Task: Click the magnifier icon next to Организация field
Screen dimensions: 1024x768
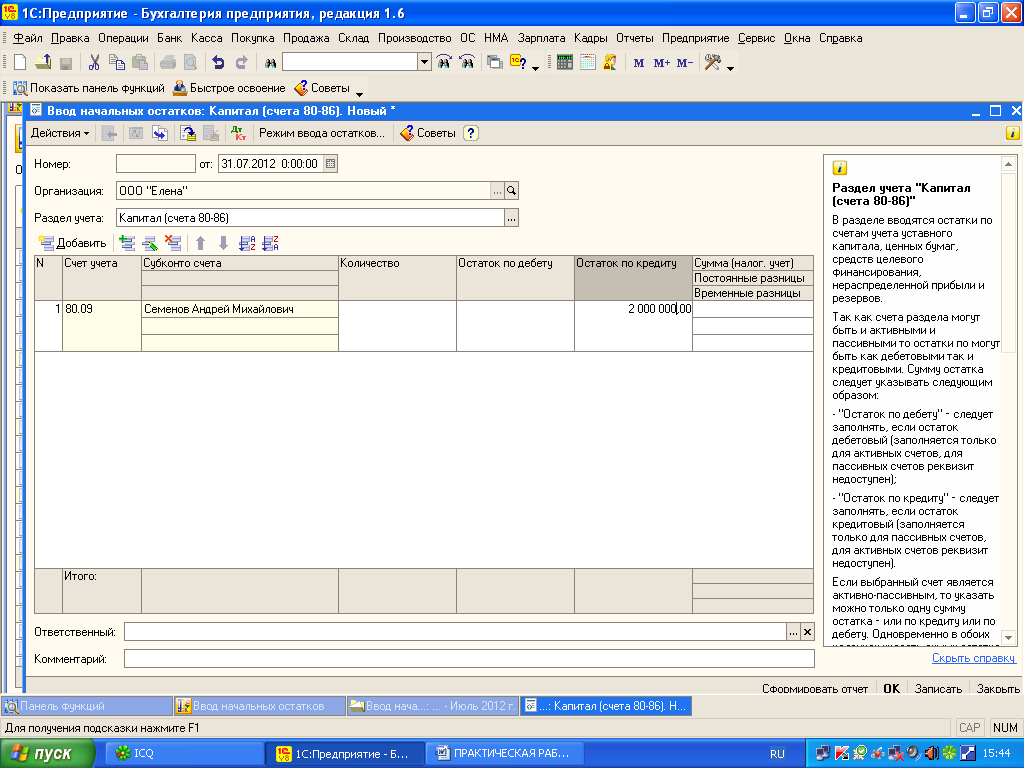Action: click(x=511, y=191)
